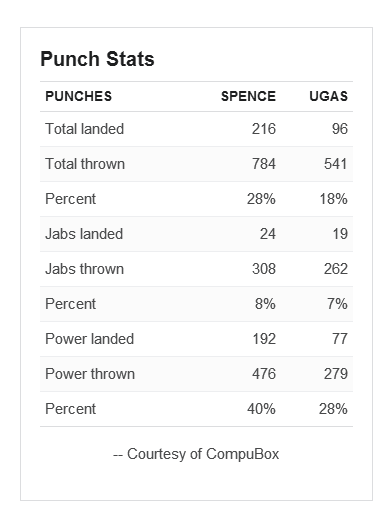Click Spence's power landed value 192
The height and width of the screenshot is (518, 390).
pyautogui.click(x=264, y=339)
